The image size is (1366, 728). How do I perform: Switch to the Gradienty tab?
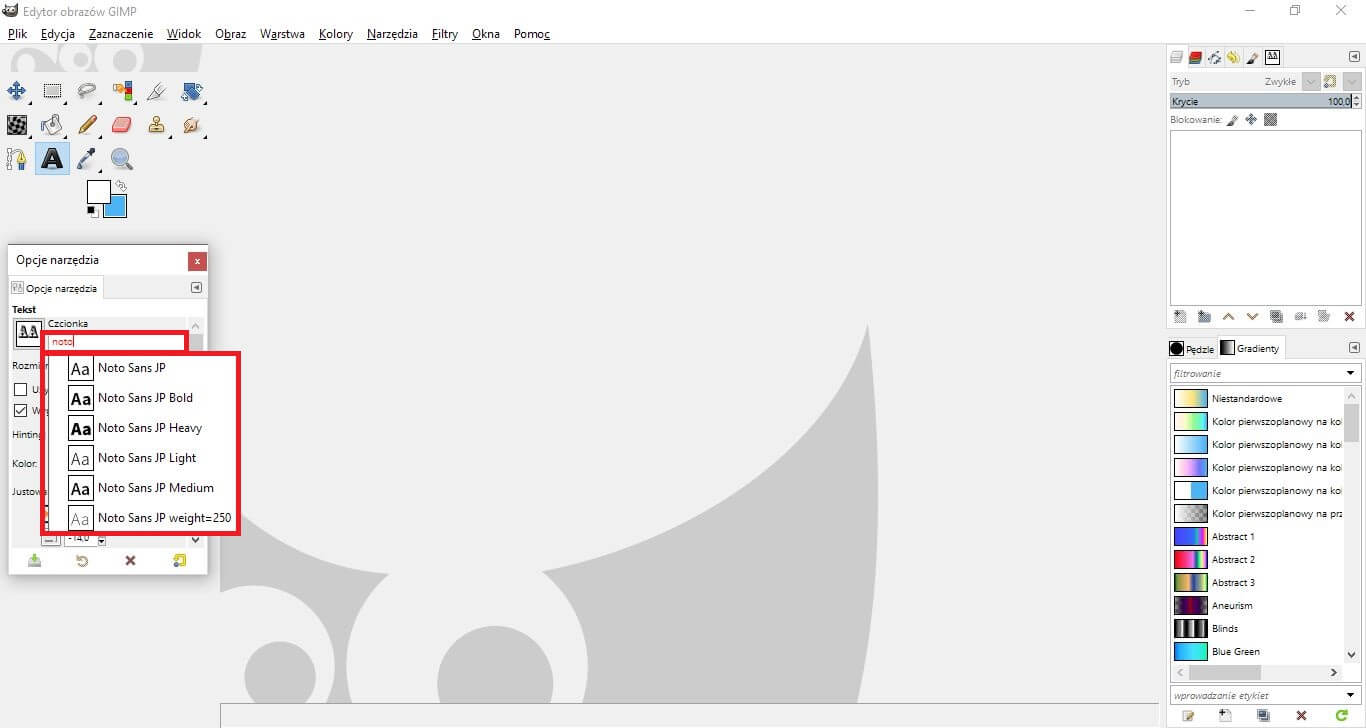pyautogui.click(x=1250, y=348)
